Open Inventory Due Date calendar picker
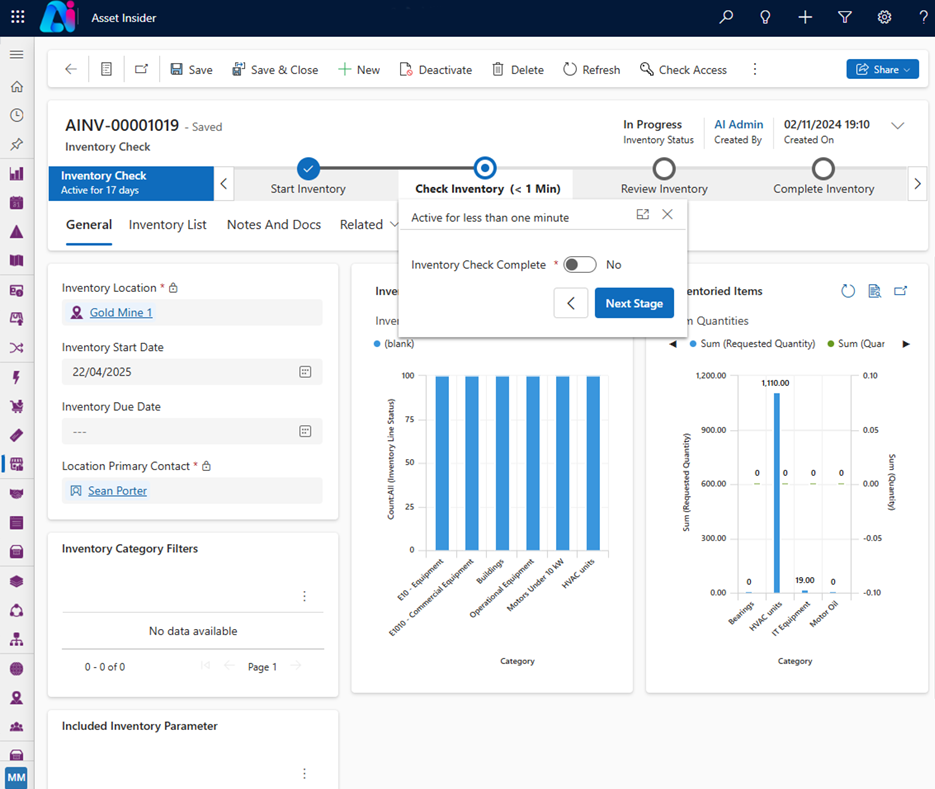This screenshot has width=935, height=789. pos(305,431)
